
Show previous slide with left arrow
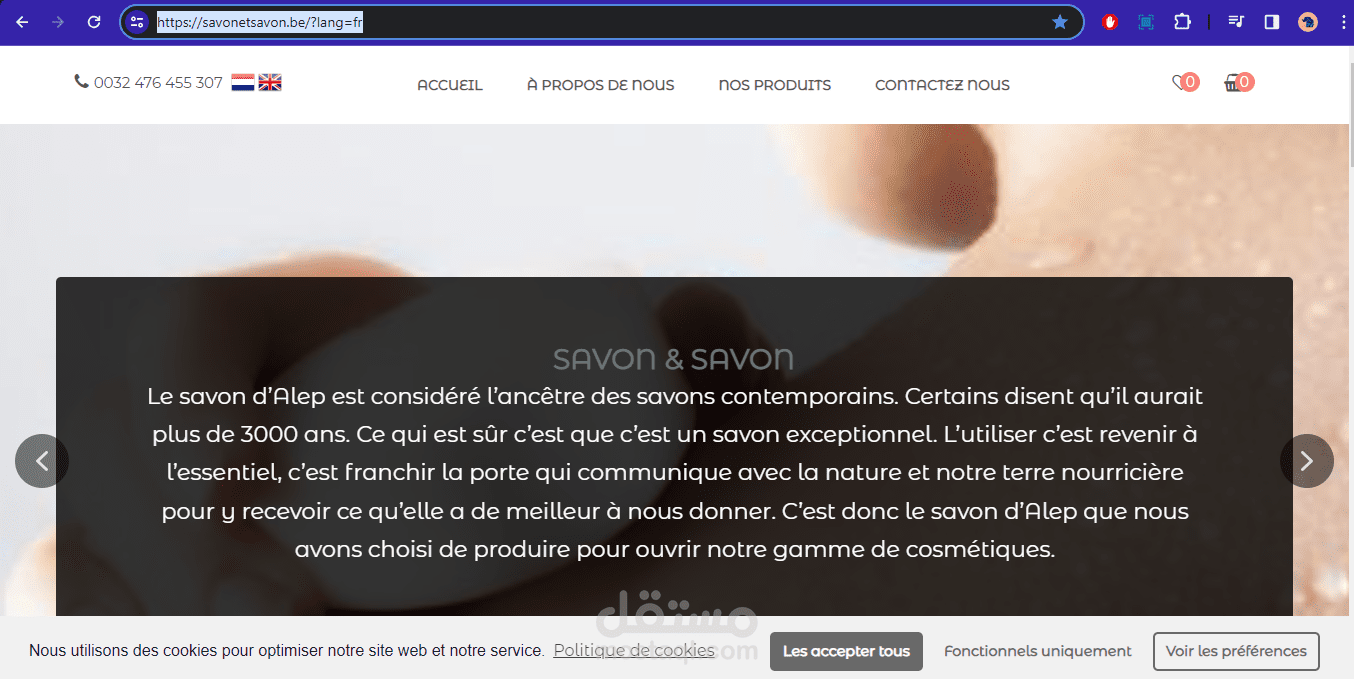click(x=42, y=461)
